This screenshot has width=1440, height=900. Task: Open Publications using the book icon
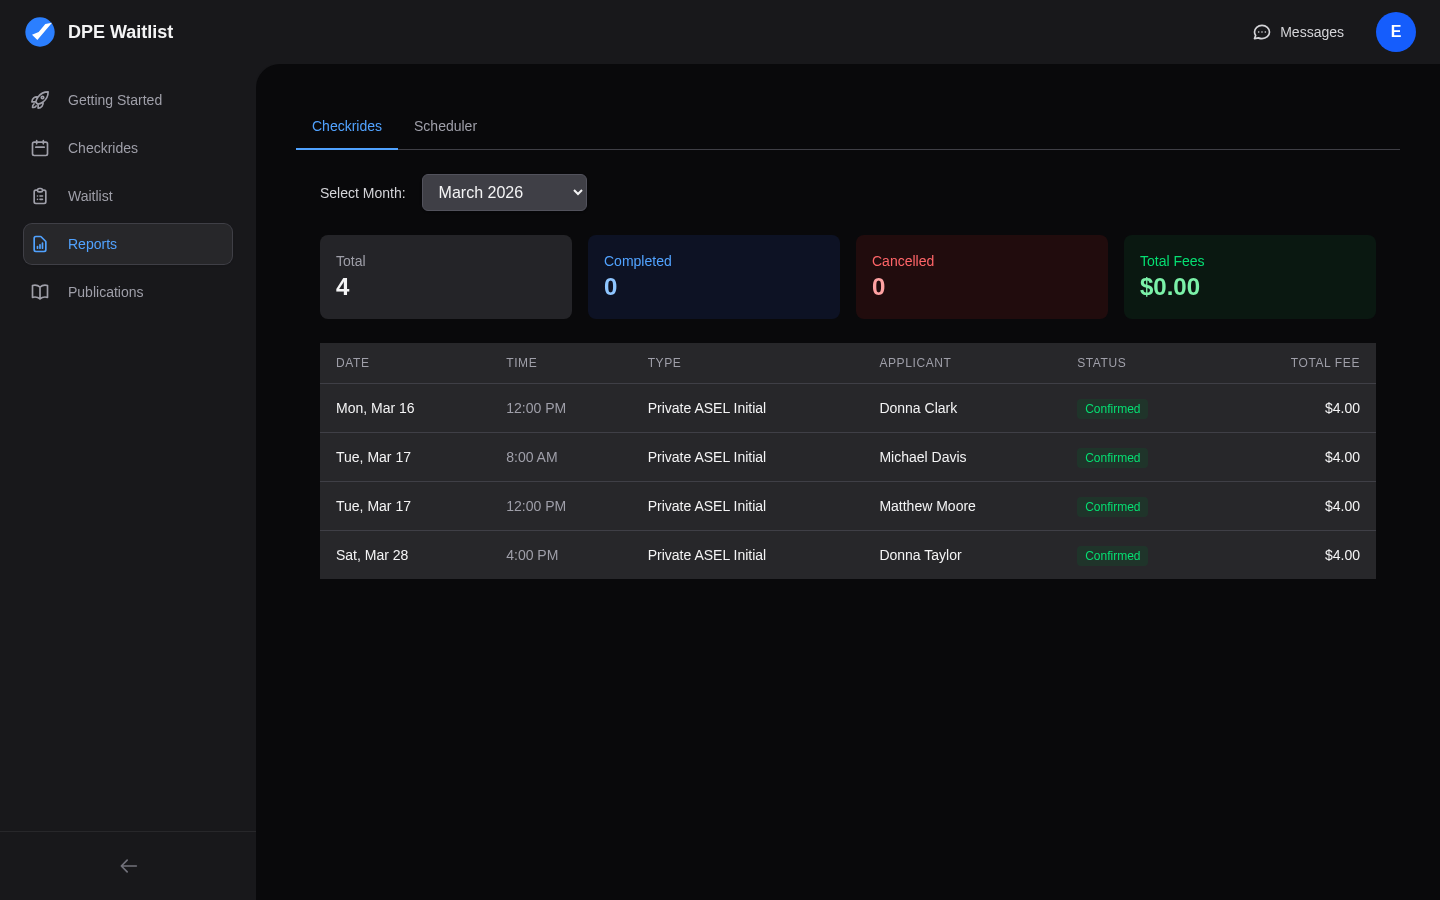40,292
